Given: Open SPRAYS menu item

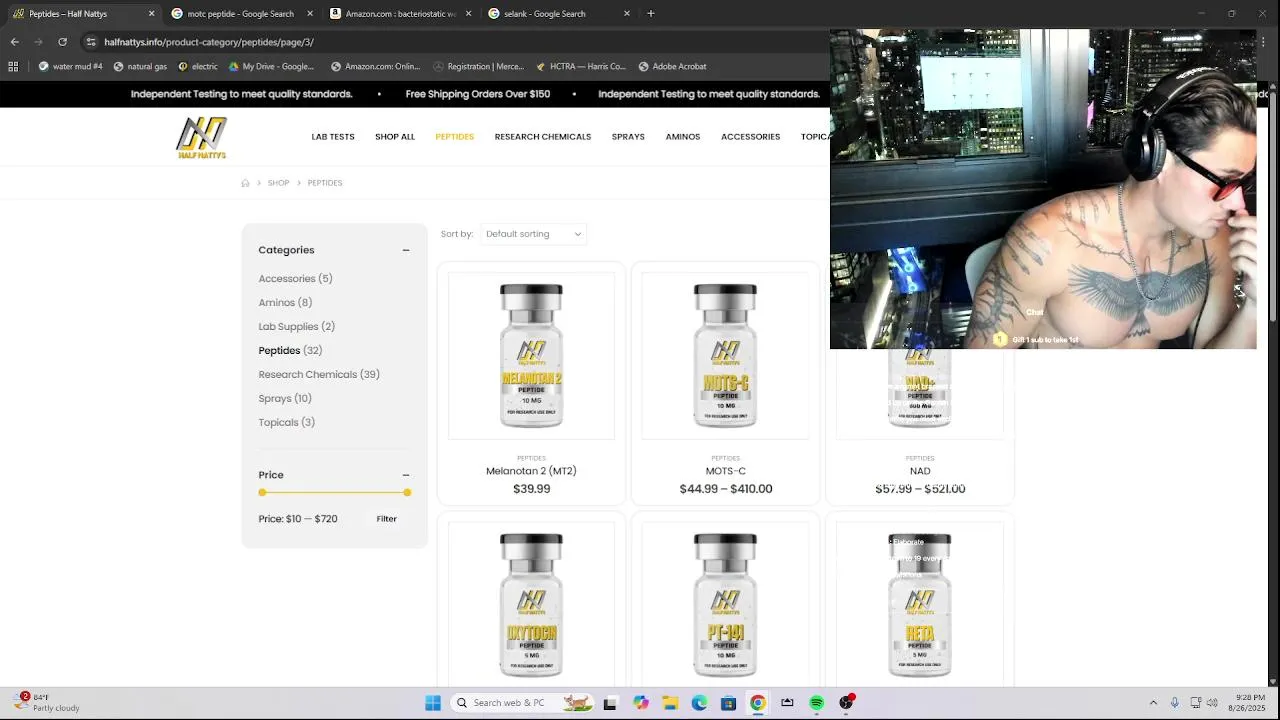Looking at the screenshot, I should (628, 137).
